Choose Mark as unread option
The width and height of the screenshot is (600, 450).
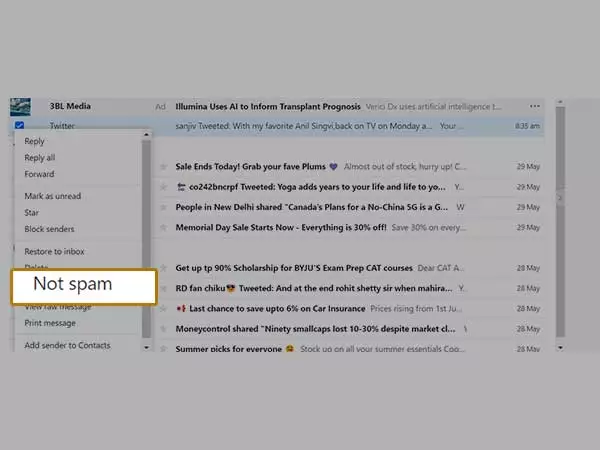[53, 196]
